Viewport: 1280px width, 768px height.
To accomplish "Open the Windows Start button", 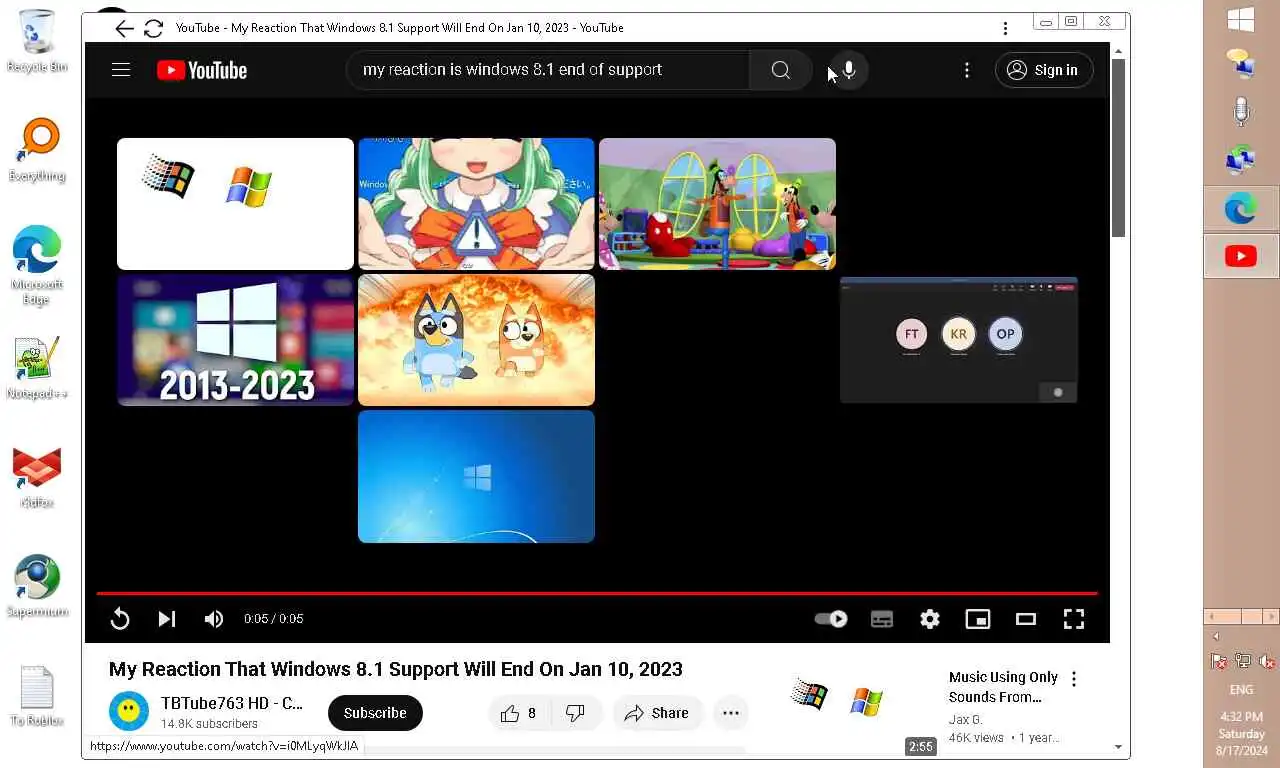I will [1241, 20].
